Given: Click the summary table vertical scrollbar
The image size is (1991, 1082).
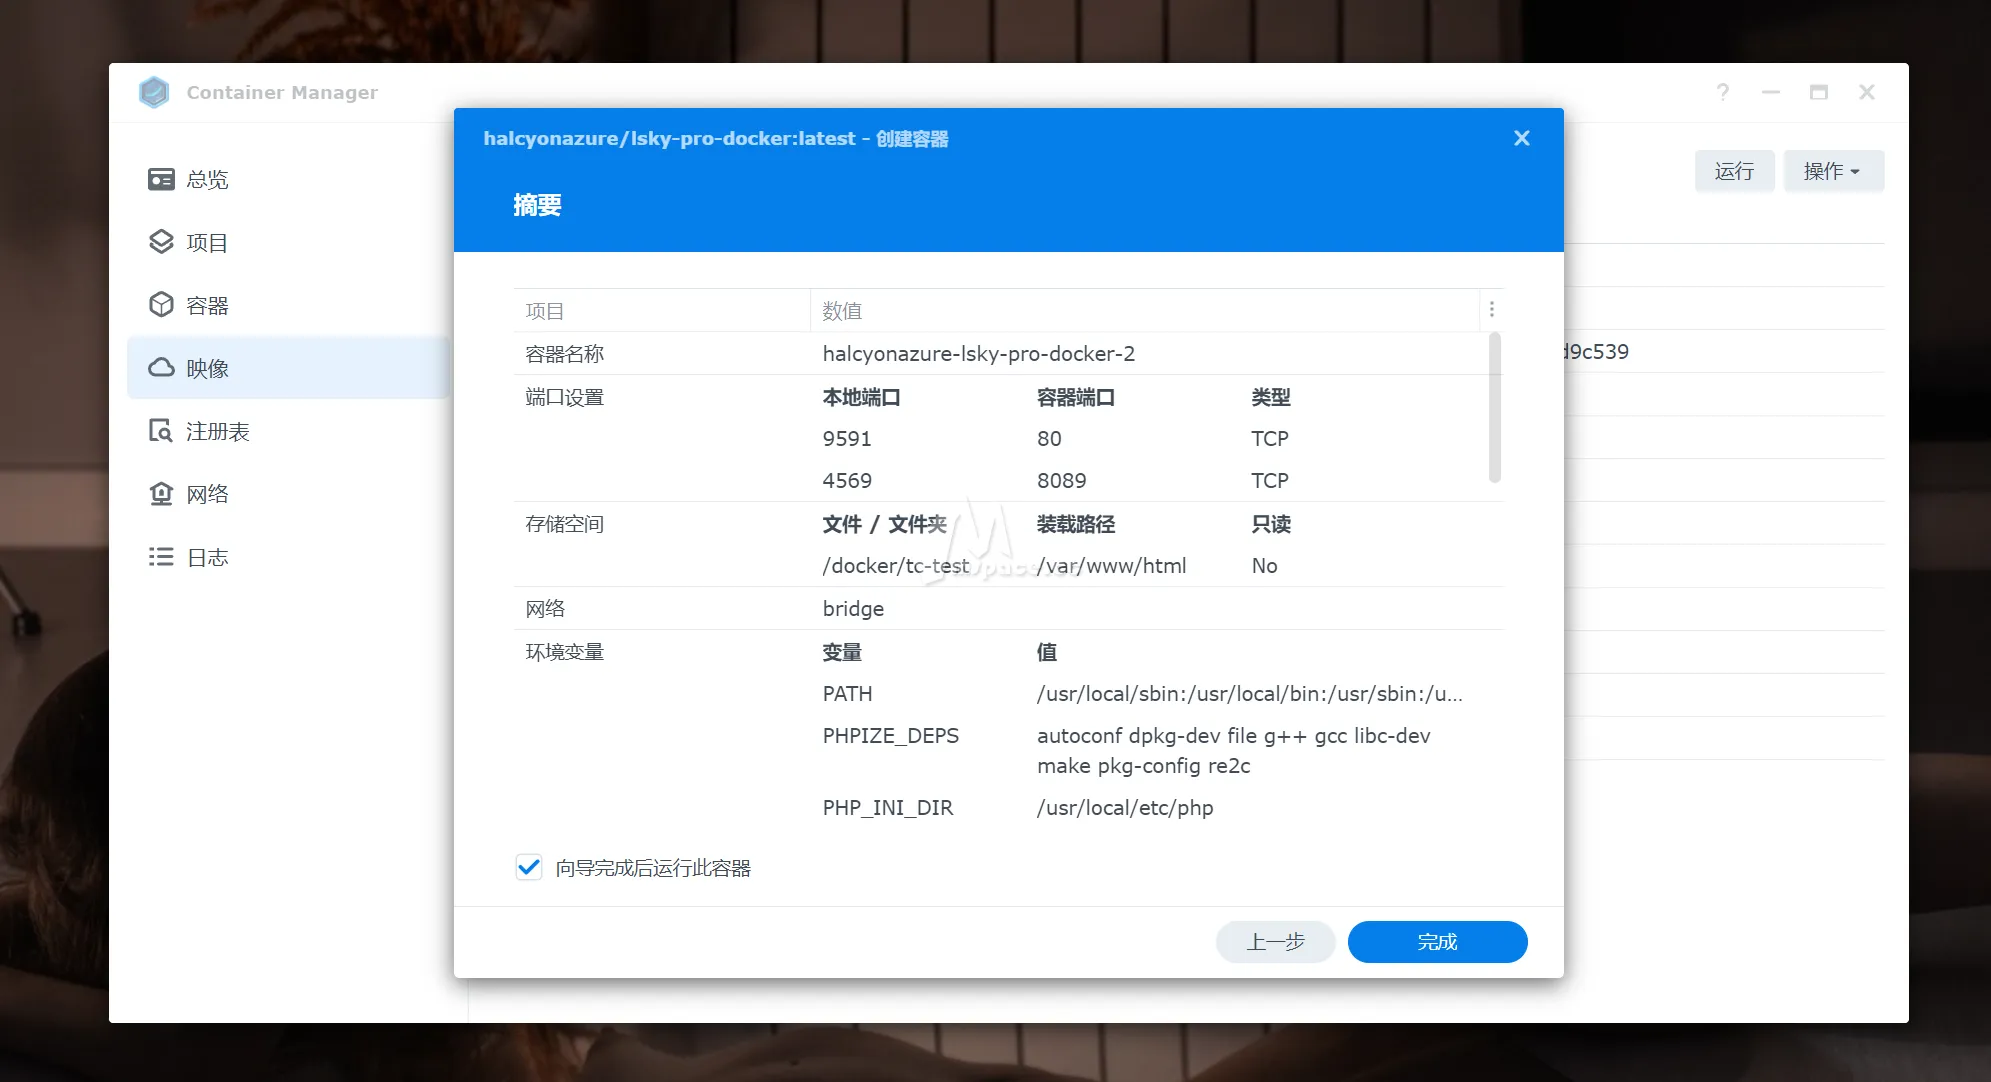Looking at the screenshot, I should tap(1494, 408).
